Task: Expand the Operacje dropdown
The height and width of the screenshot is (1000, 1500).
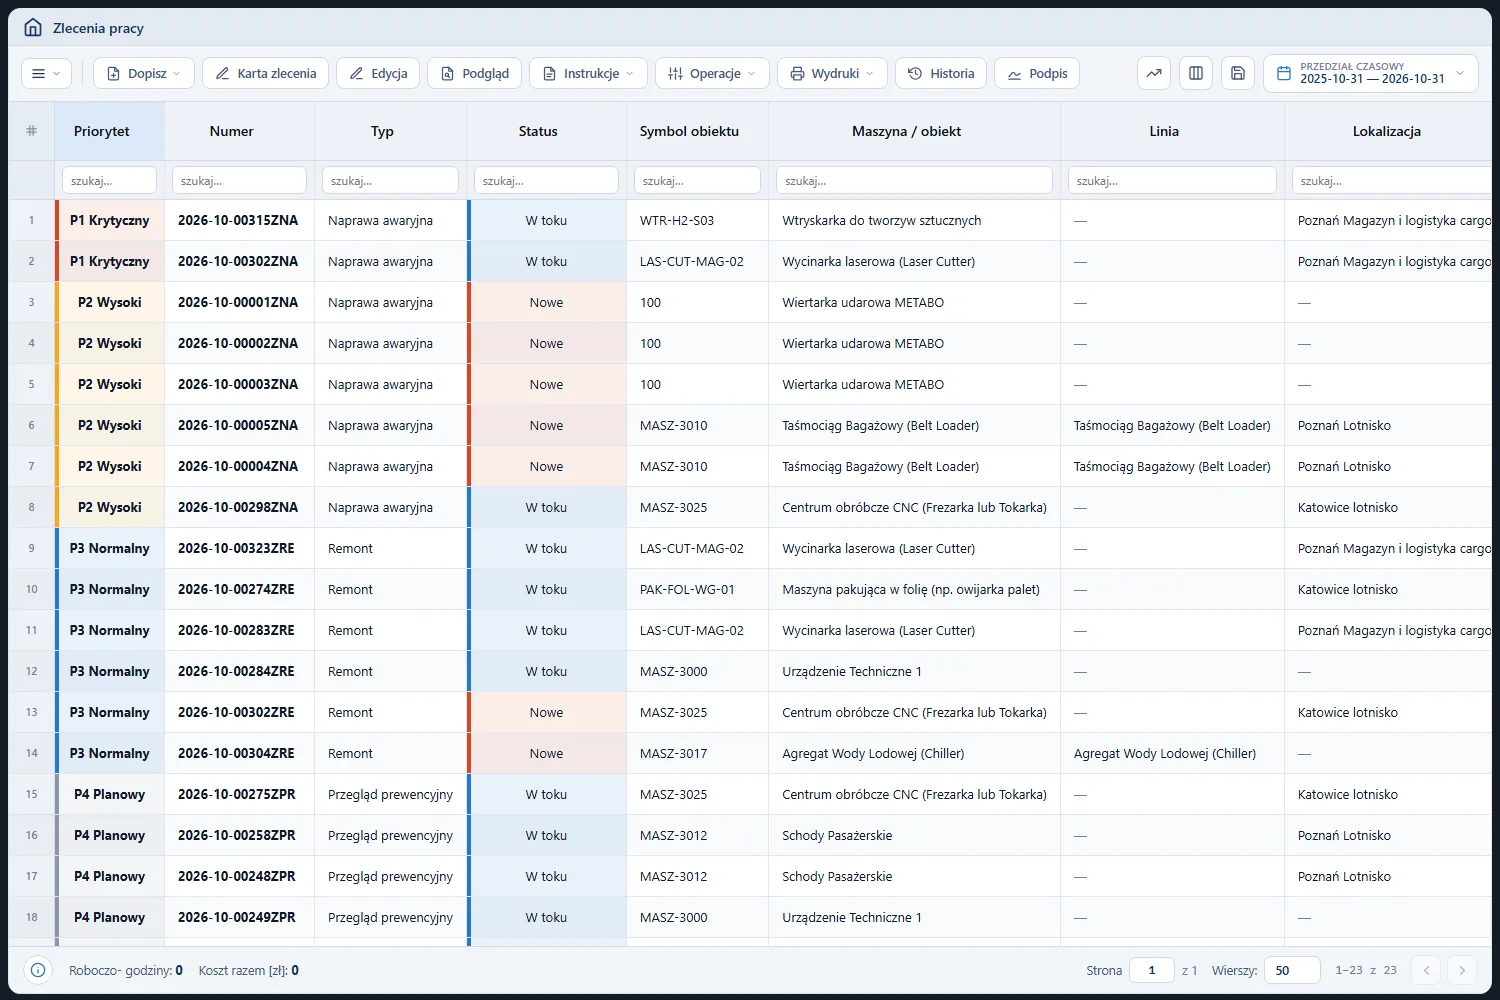Action: point(712,73)
